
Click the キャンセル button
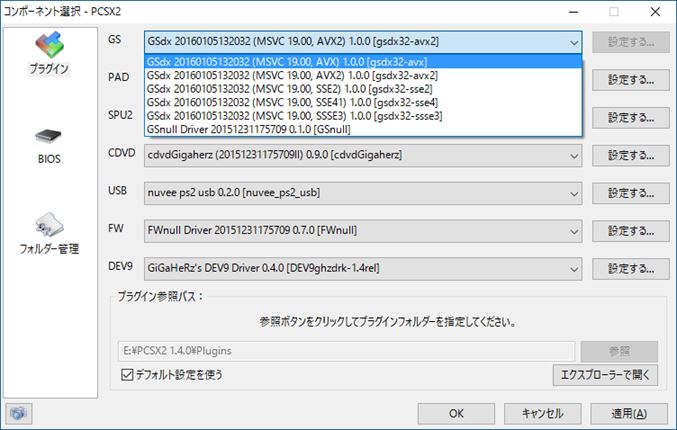pyautogui.click(x=542, y=414)
